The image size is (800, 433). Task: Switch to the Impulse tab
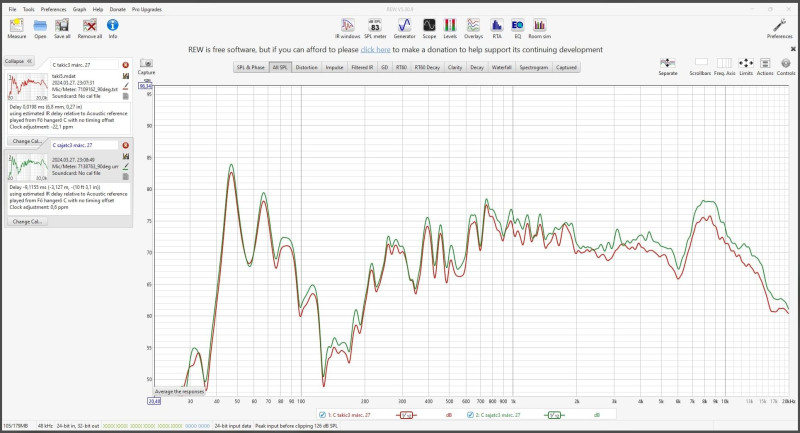point(334,67)
